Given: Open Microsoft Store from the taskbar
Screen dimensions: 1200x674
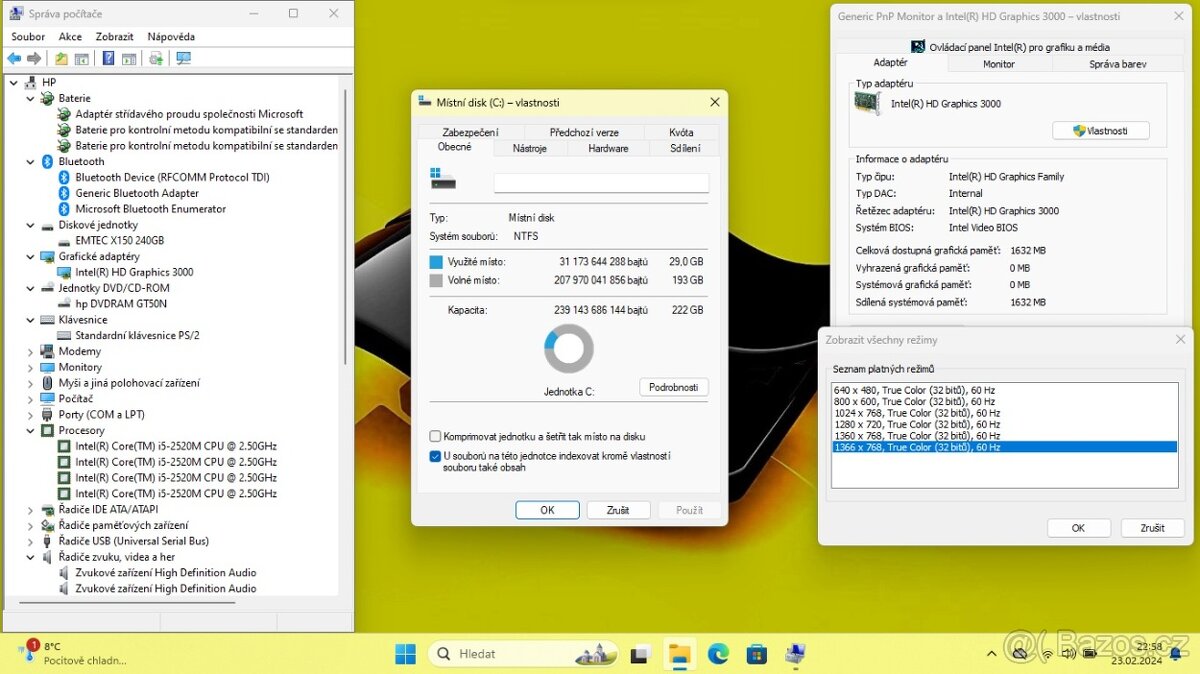Looking at the screenshot, I should click(x=757, y=653).
